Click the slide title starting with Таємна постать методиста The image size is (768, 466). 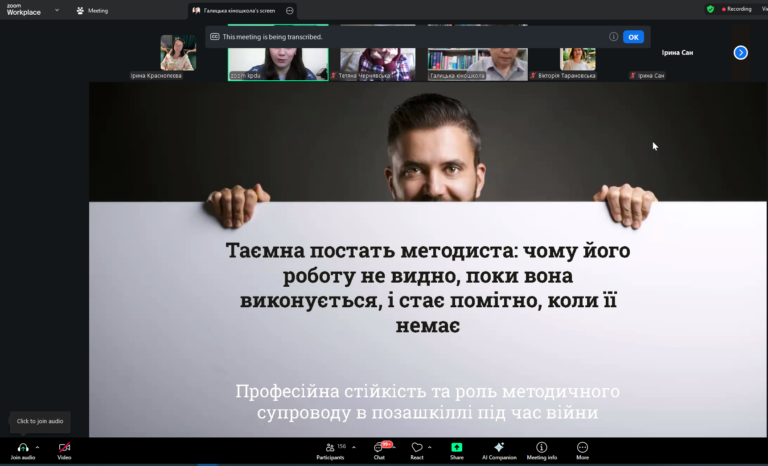(428, 288)
